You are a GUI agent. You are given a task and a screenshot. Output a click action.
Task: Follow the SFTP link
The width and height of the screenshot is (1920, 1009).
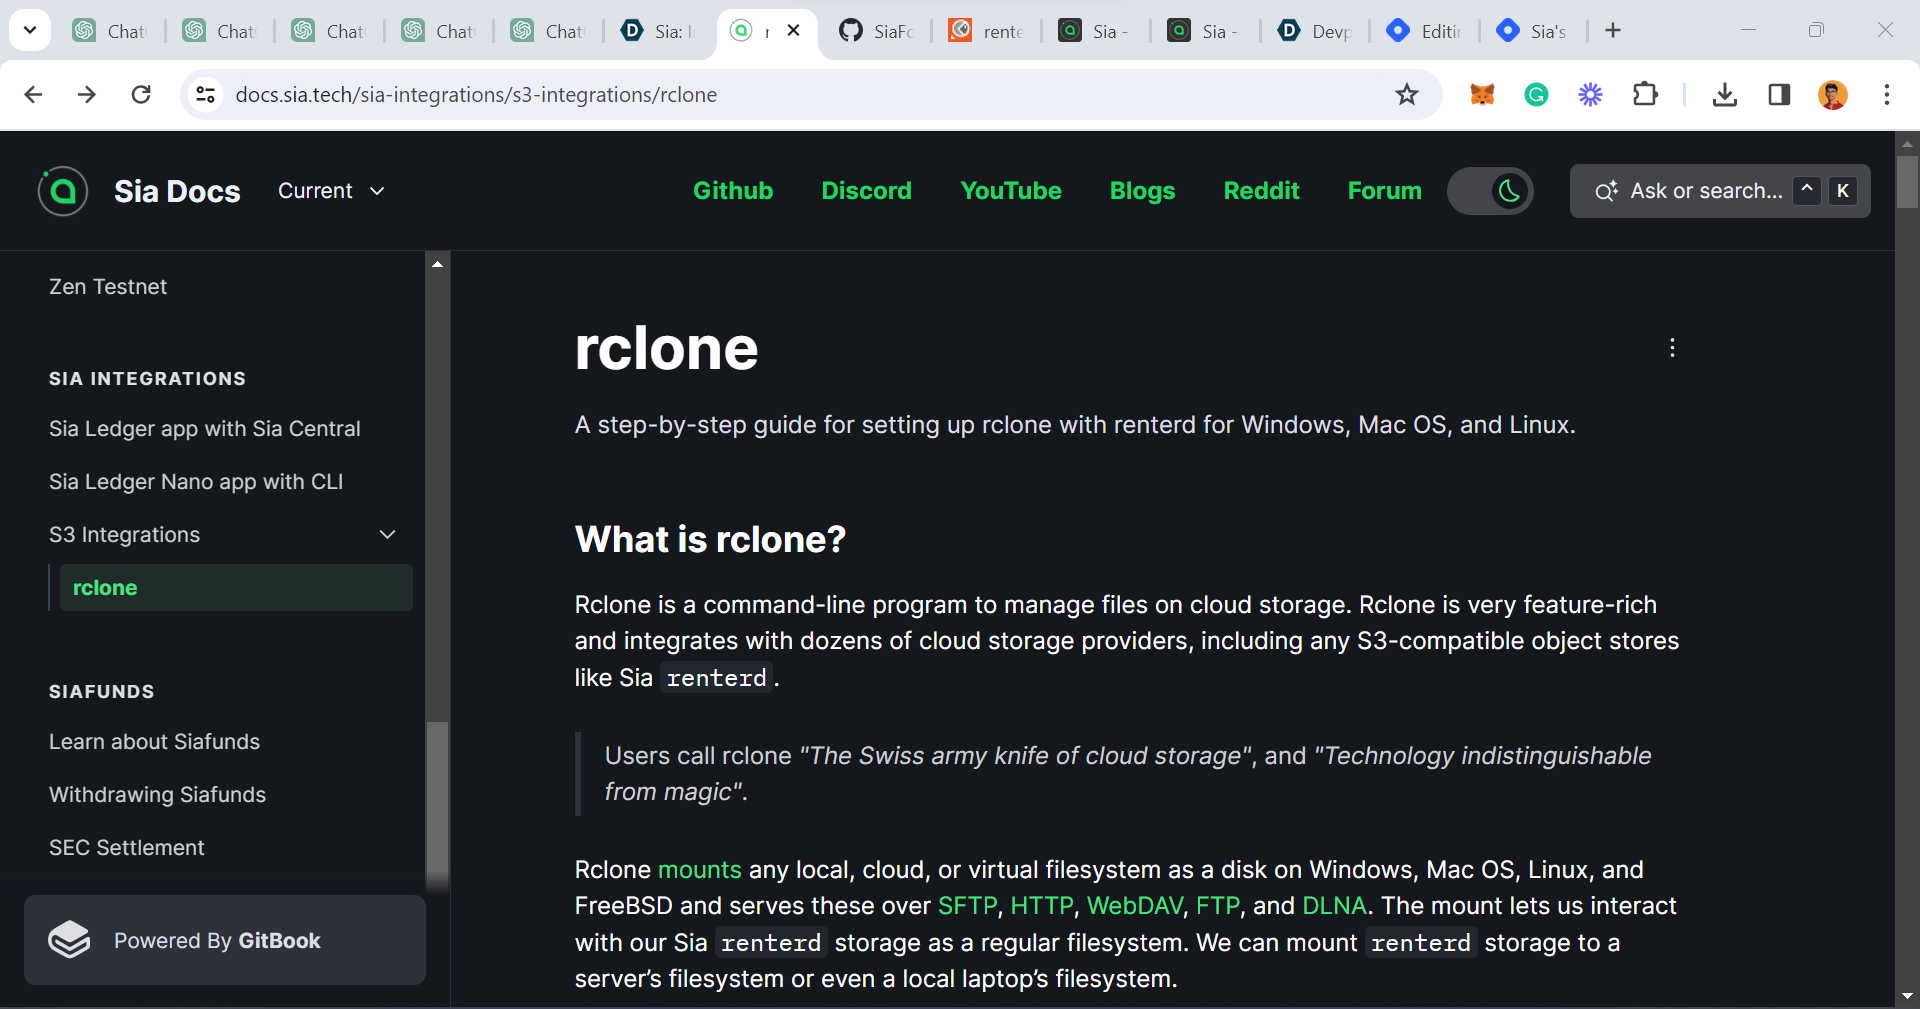click(968, 906)
